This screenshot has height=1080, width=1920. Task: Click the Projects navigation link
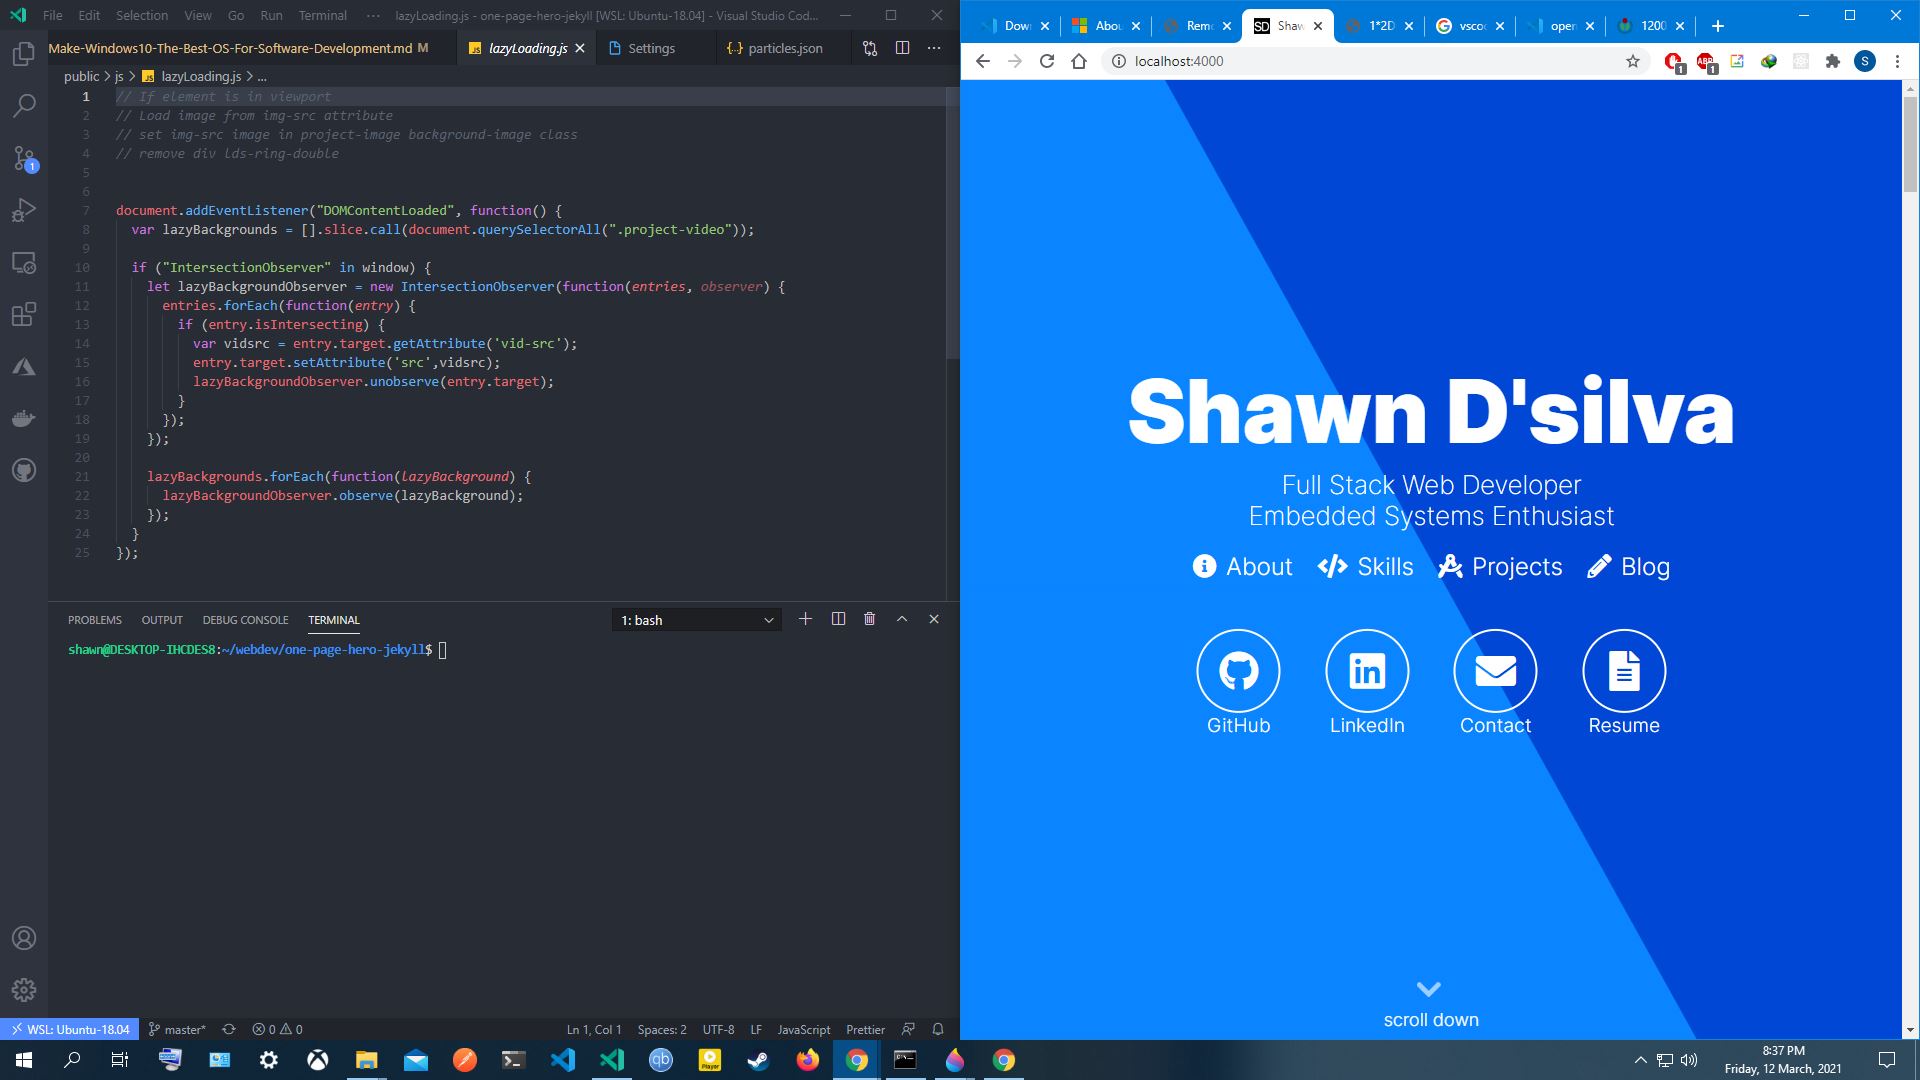(x=1500, y=567)
